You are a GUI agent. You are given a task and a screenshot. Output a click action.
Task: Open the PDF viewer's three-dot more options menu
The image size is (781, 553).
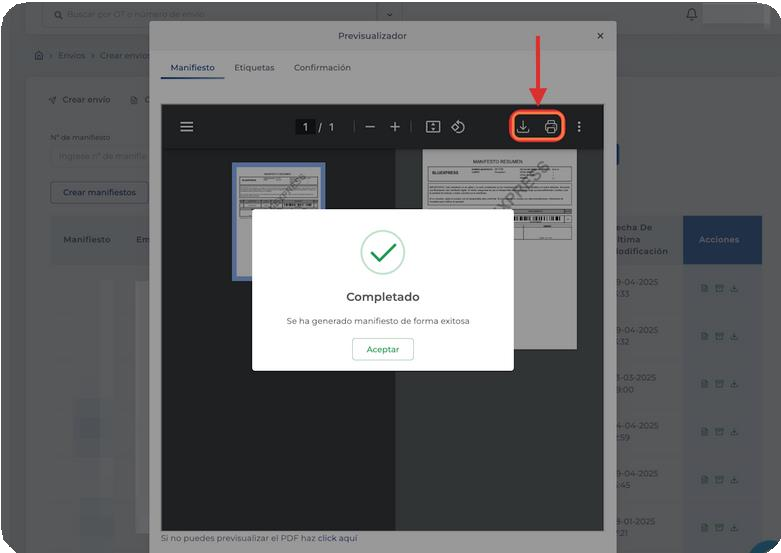(x=579, y=127)
